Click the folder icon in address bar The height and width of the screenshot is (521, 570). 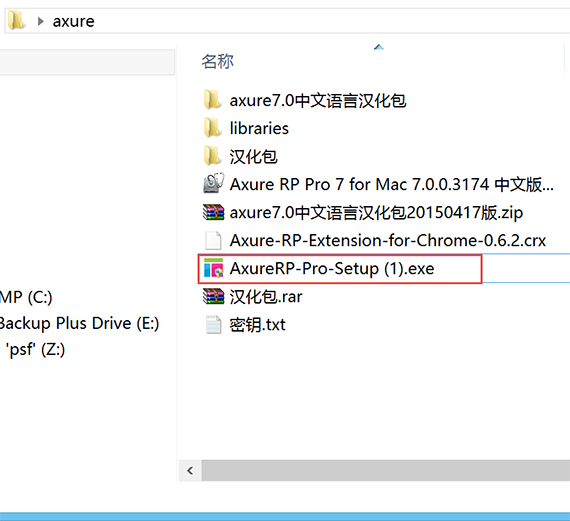coord(16,20)
